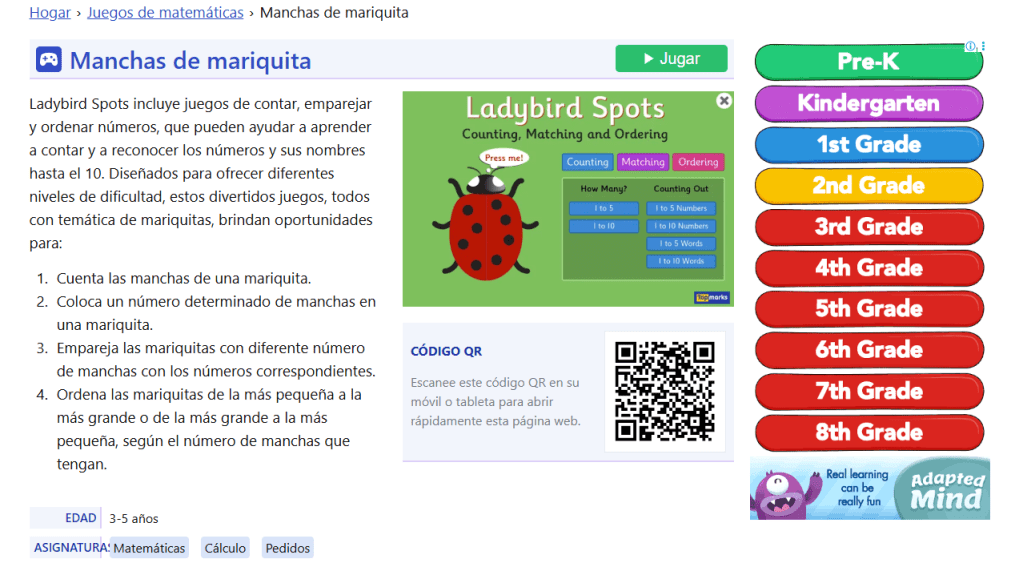Open the Juegos de matemáticas breadcrumb
Image resolution: width=1023 pixels, height=563 pixels.
[x=165, y=13]
